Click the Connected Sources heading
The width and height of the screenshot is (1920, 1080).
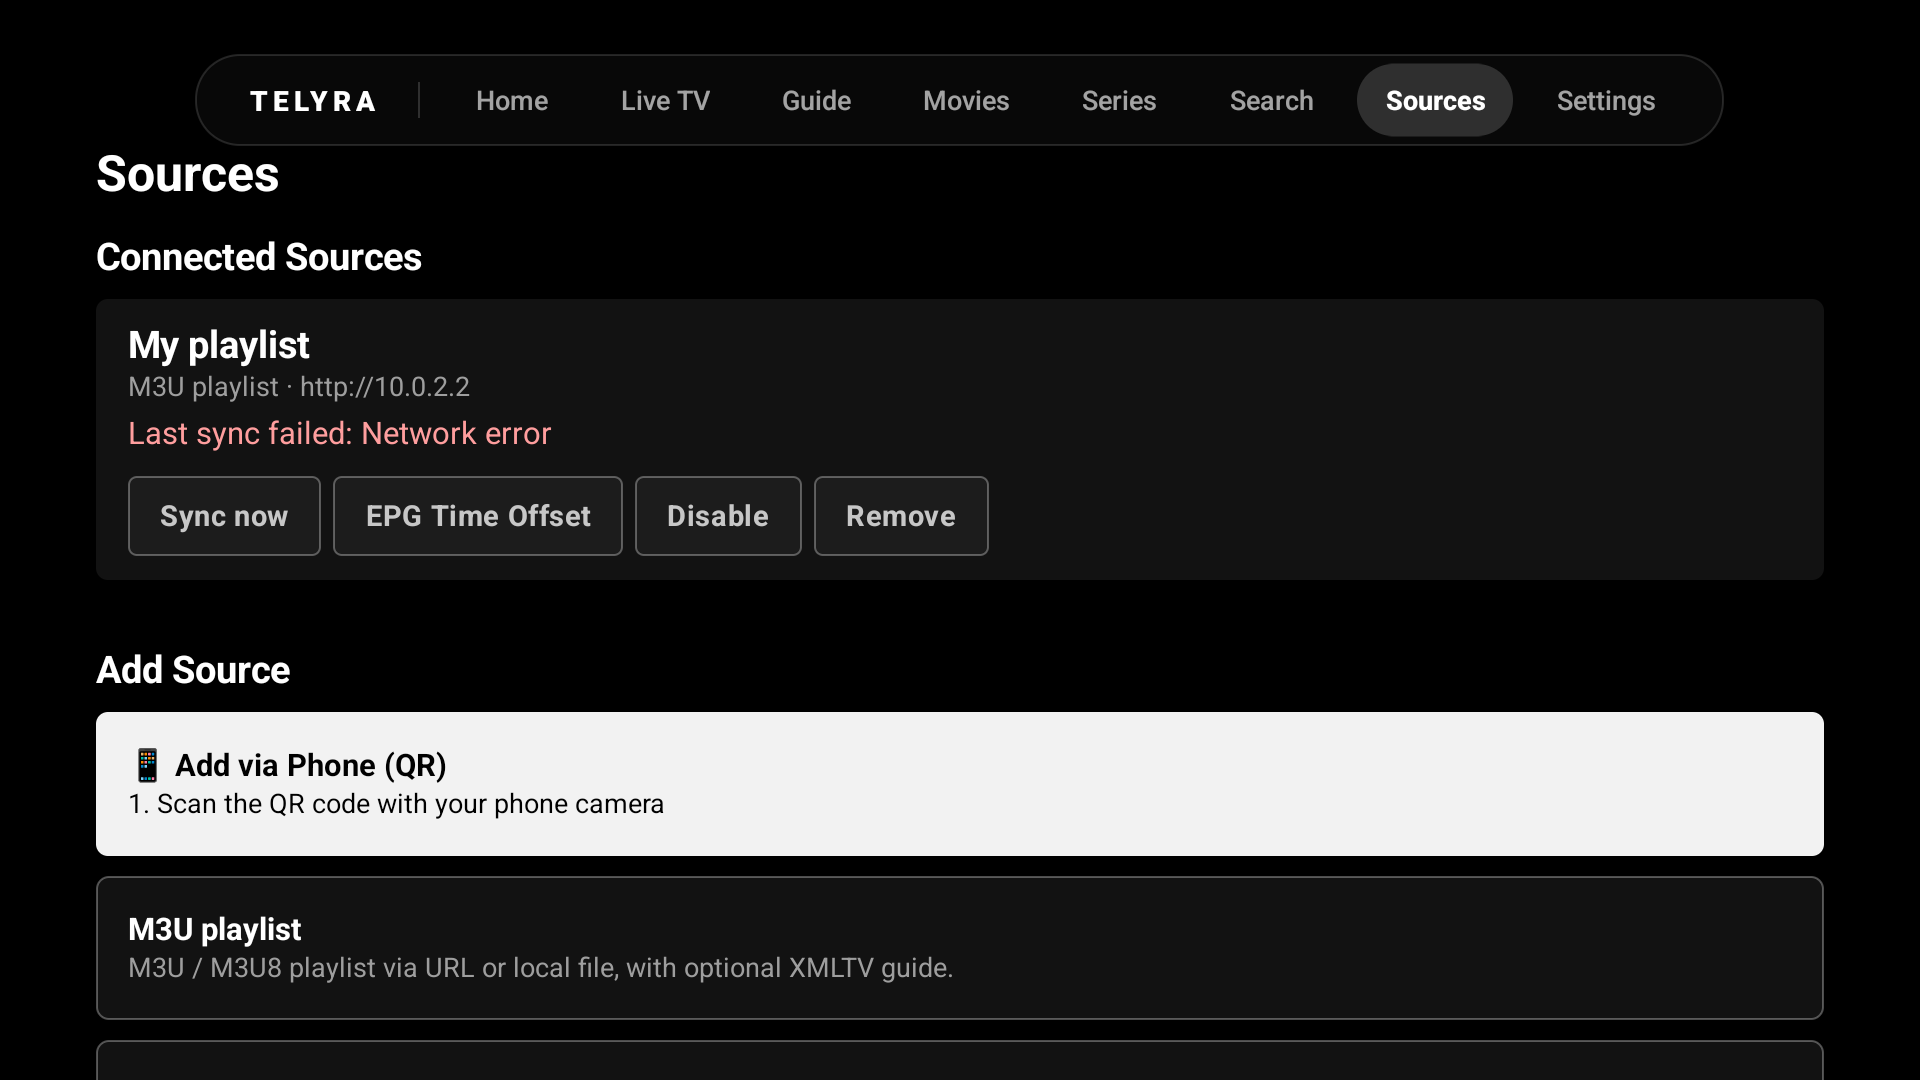click(259, 258)
